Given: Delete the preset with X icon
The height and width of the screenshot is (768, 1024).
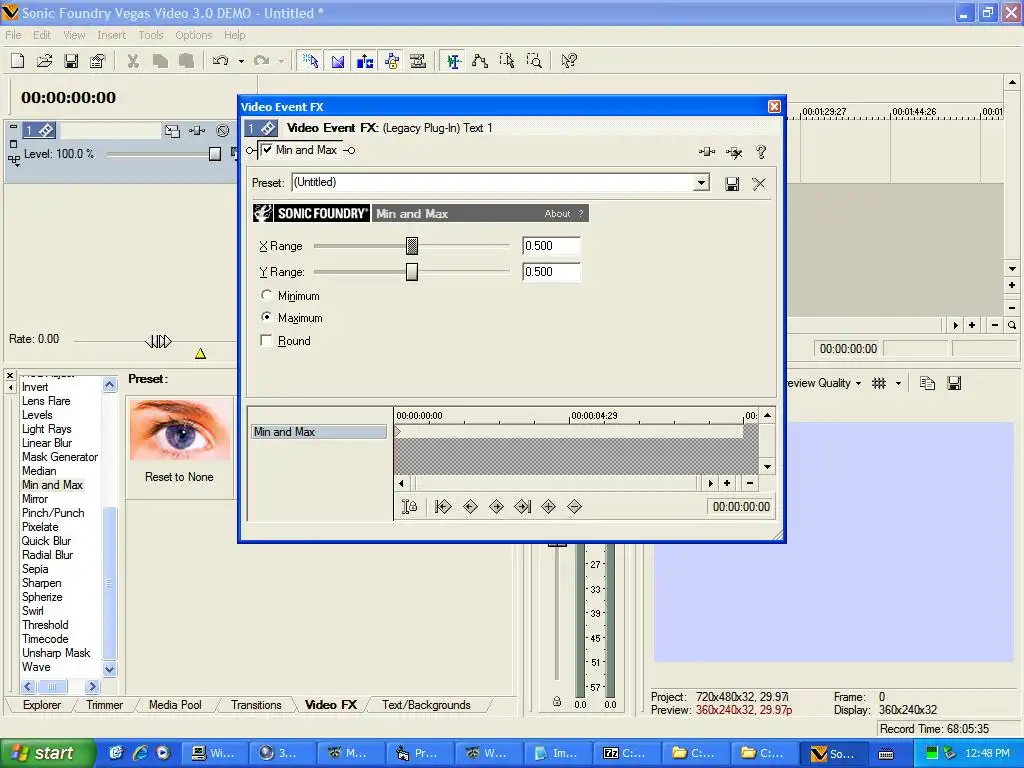Looking at the screenshot, I should (759, 184).
